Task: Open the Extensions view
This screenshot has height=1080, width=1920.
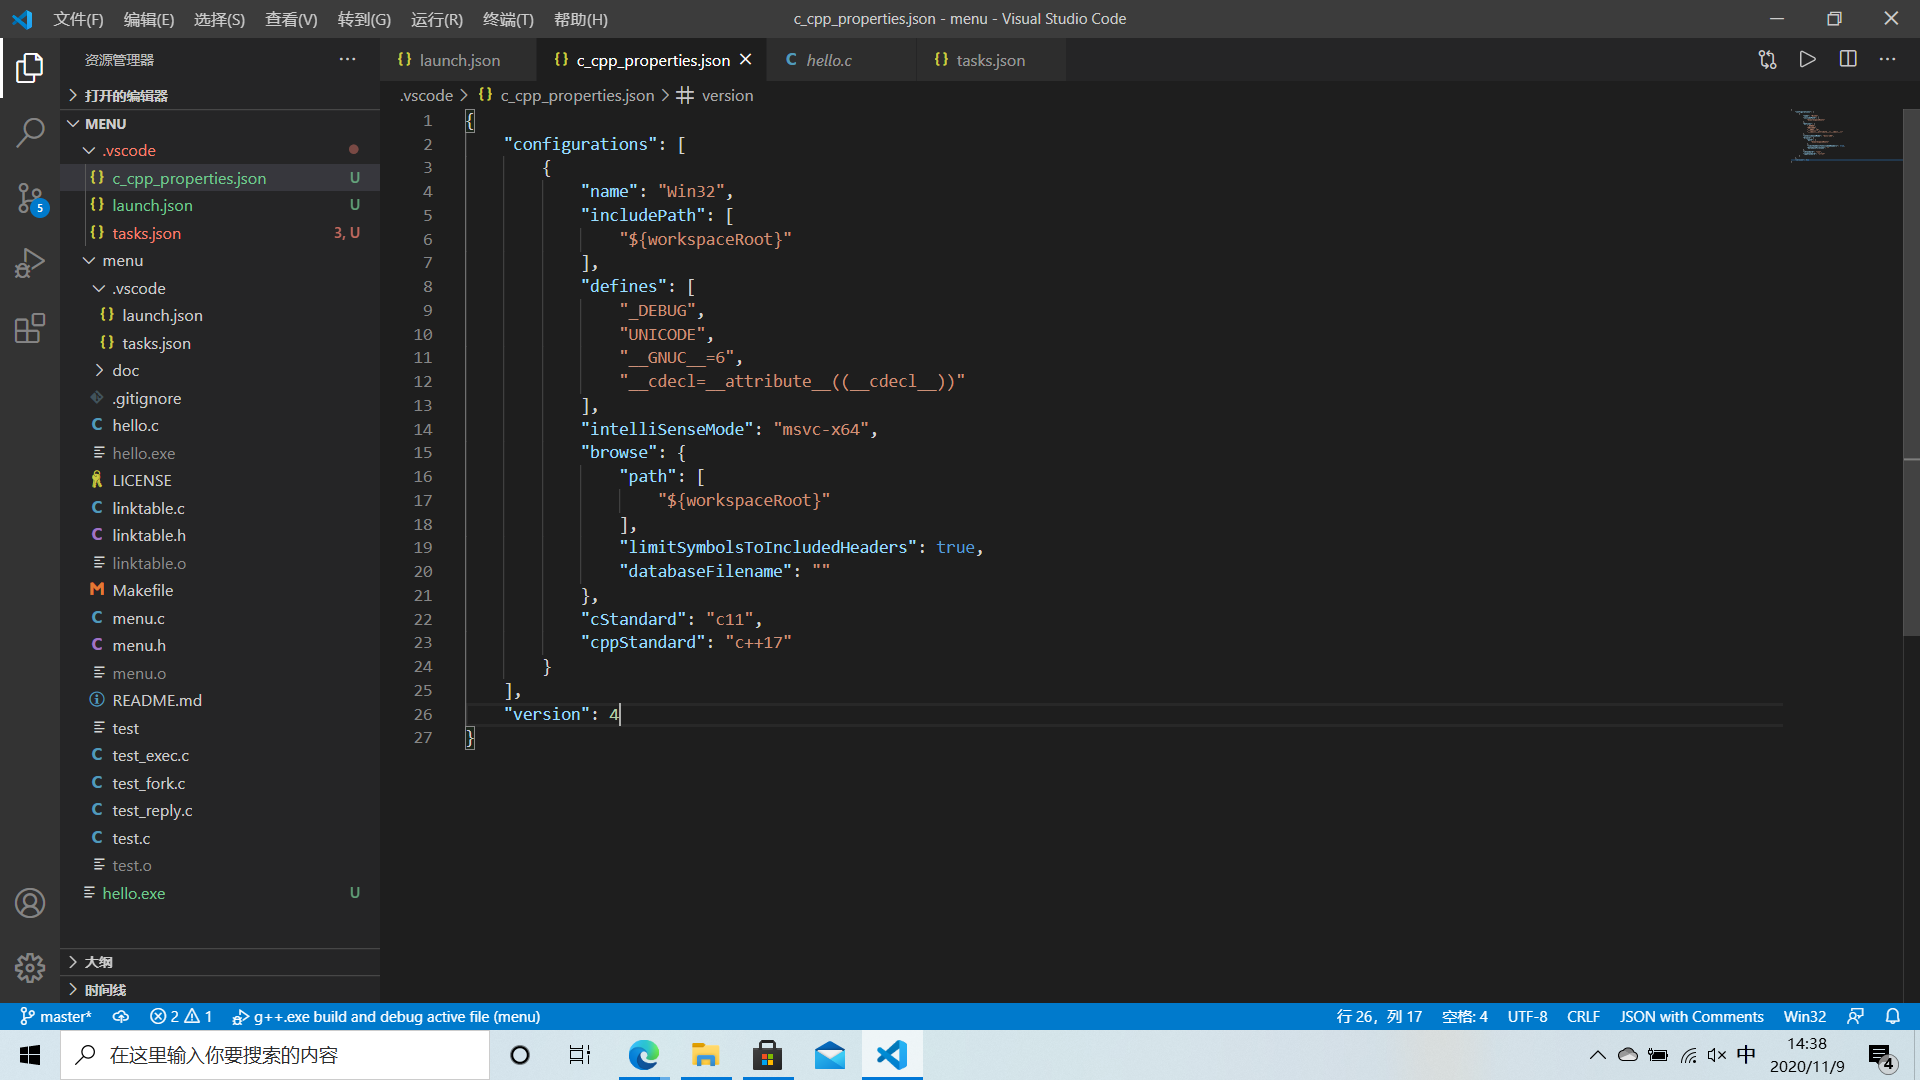Action: point(30,328)
